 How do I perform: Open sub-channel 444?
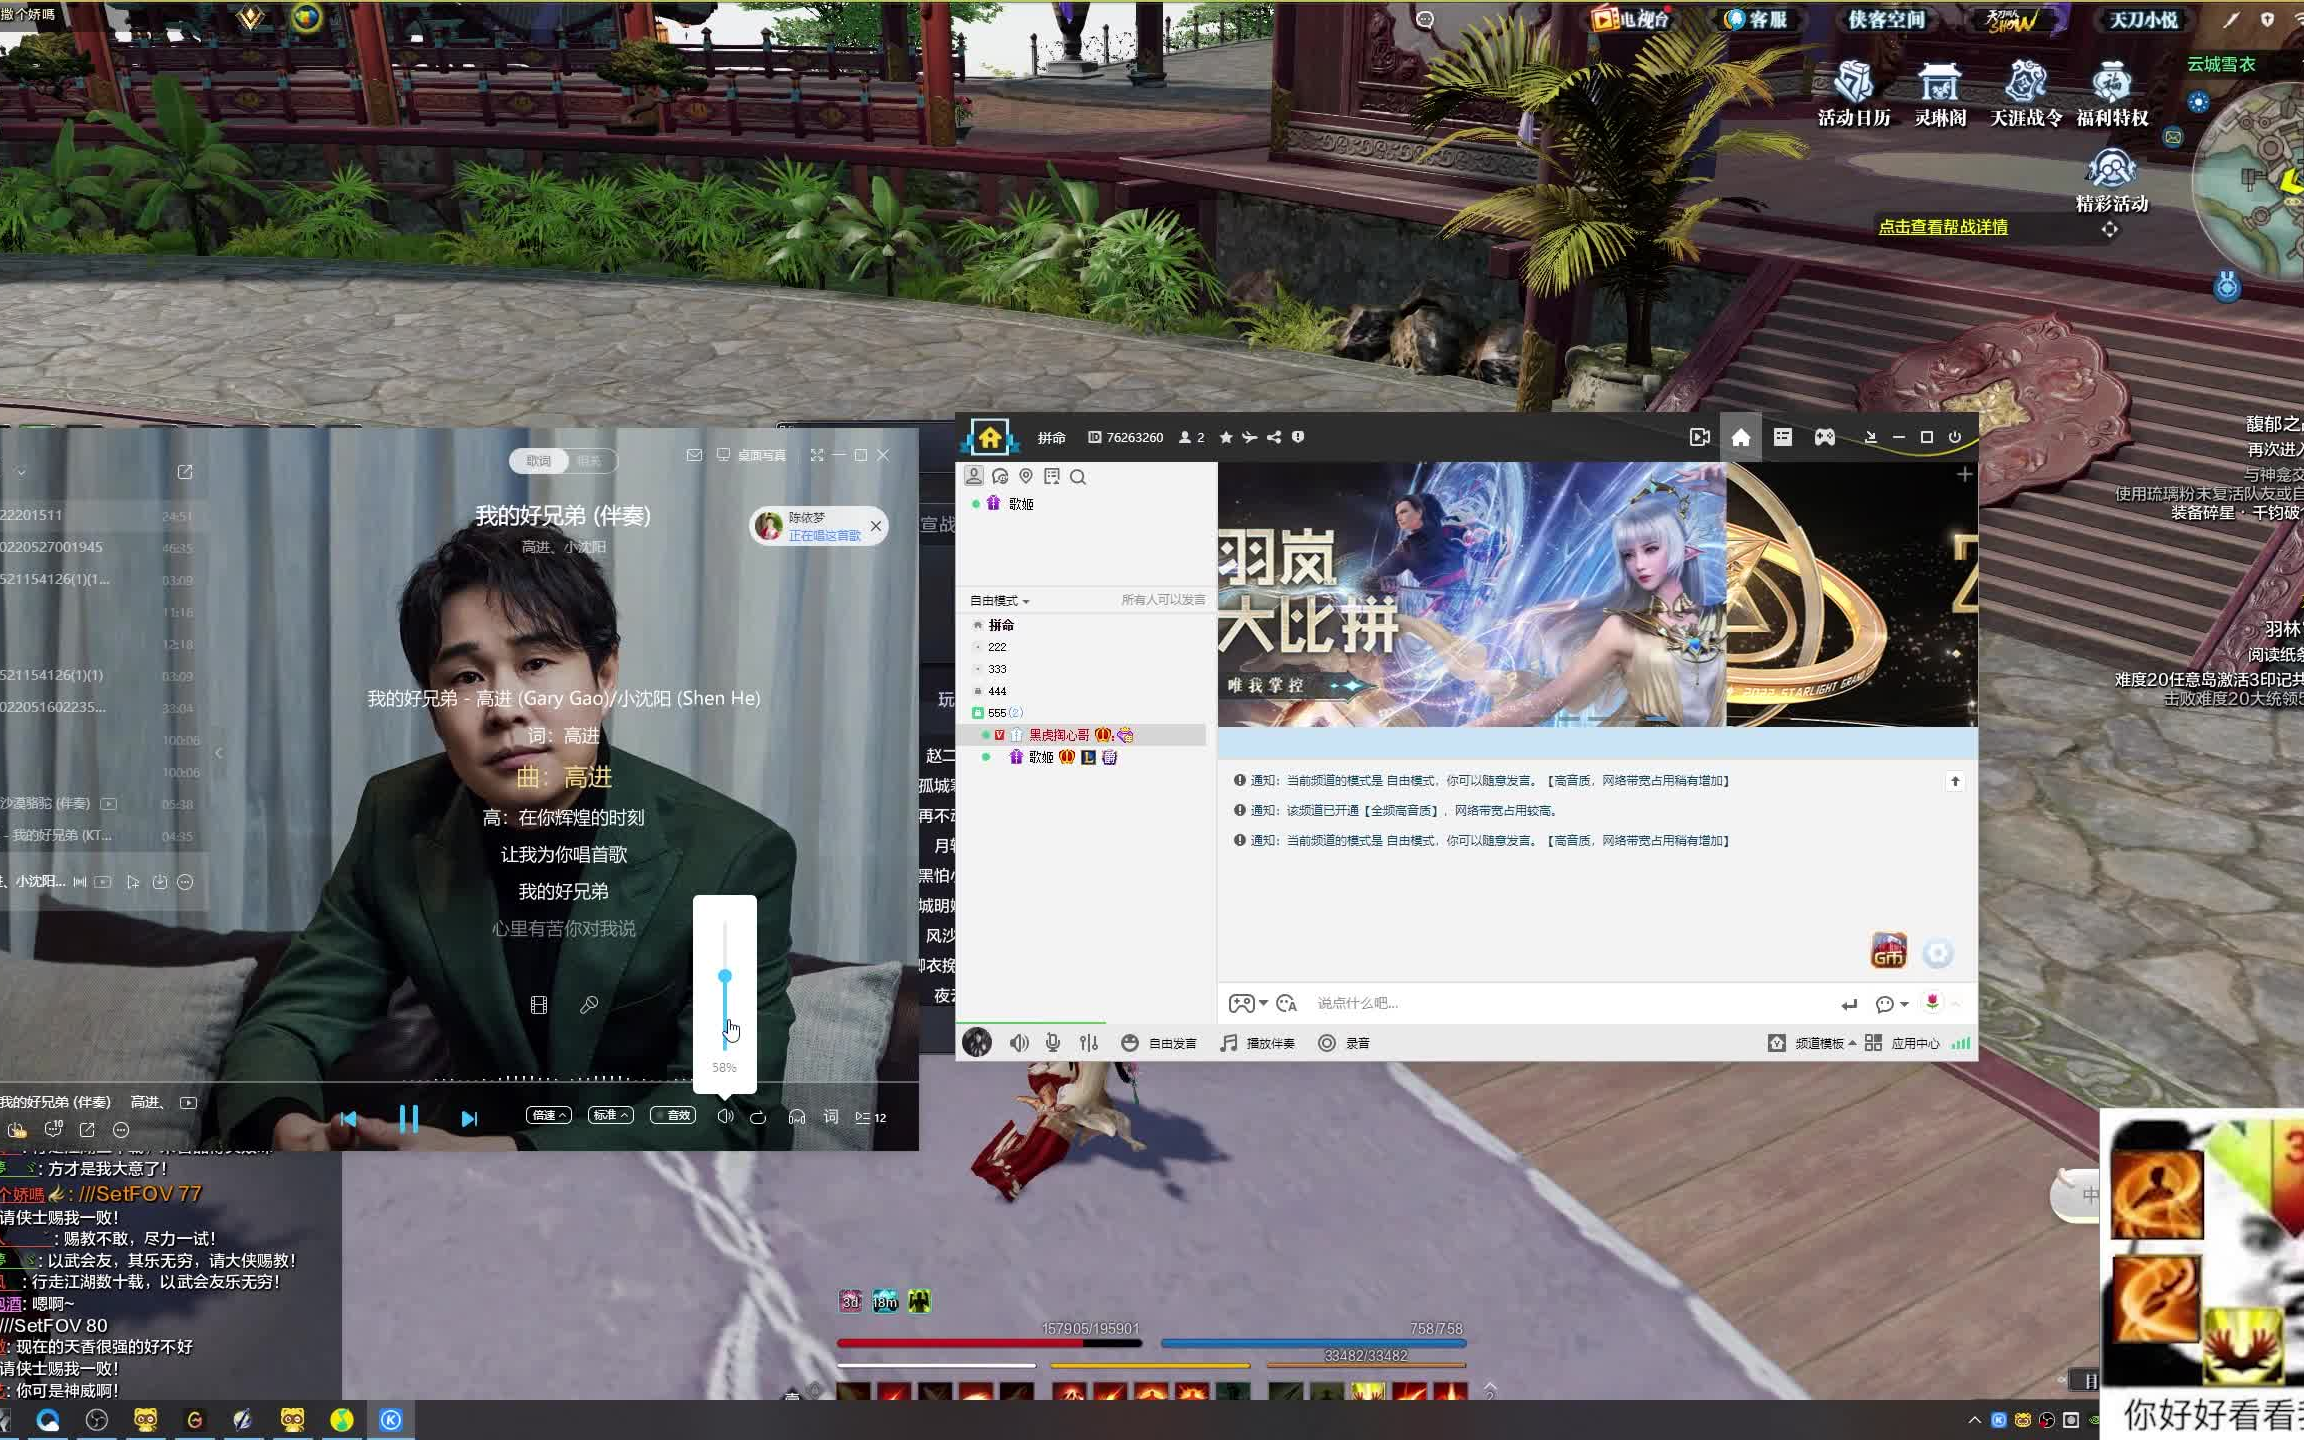coord(997,691)
